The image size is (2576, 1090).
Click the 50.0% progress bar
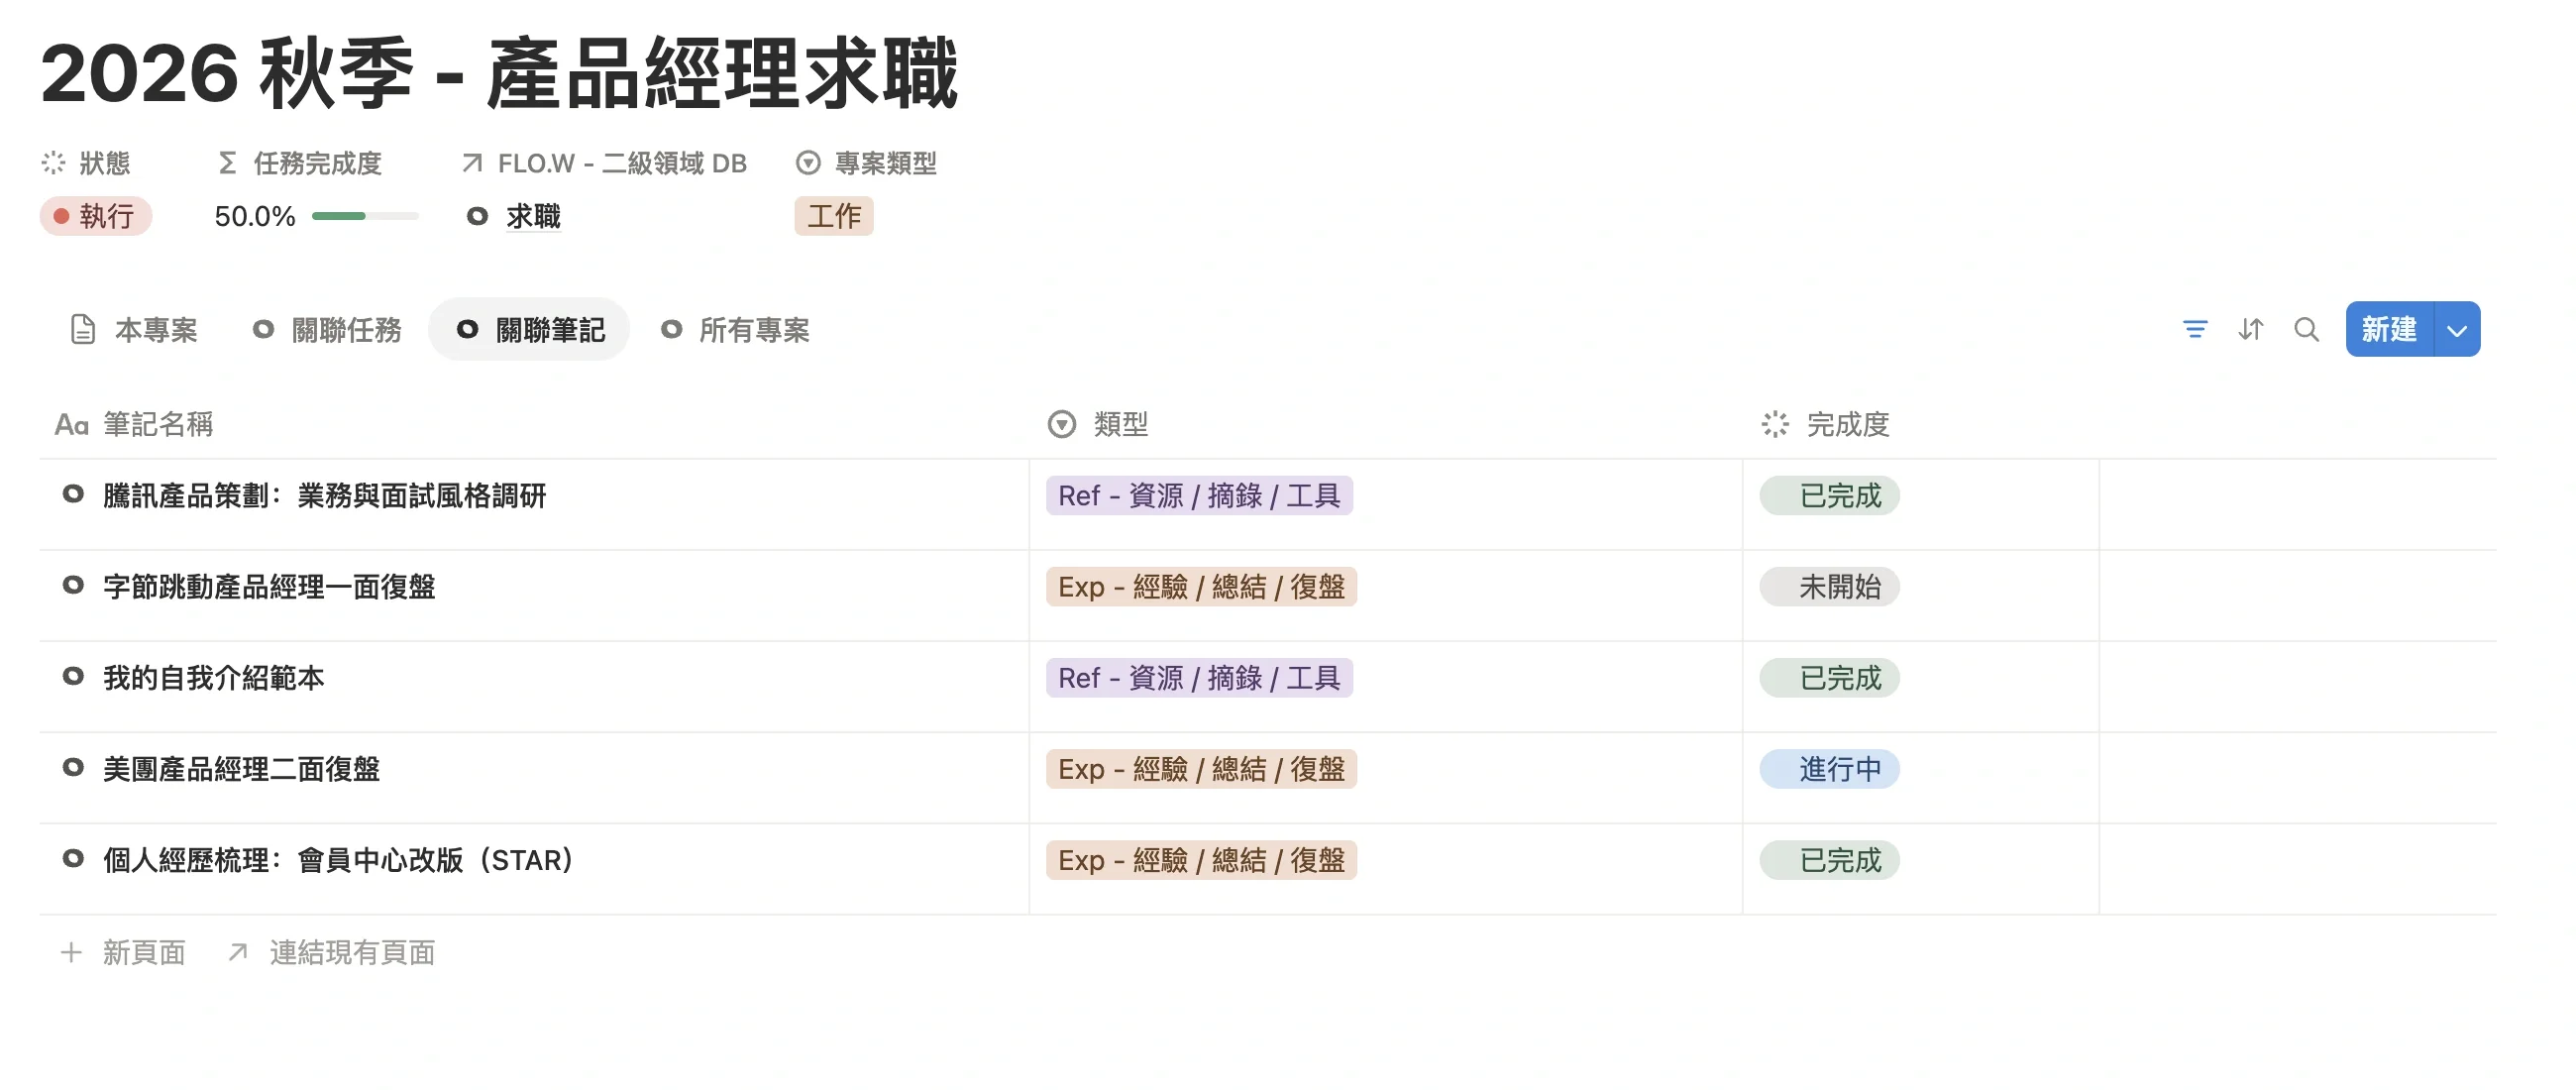tap(365, 216)
